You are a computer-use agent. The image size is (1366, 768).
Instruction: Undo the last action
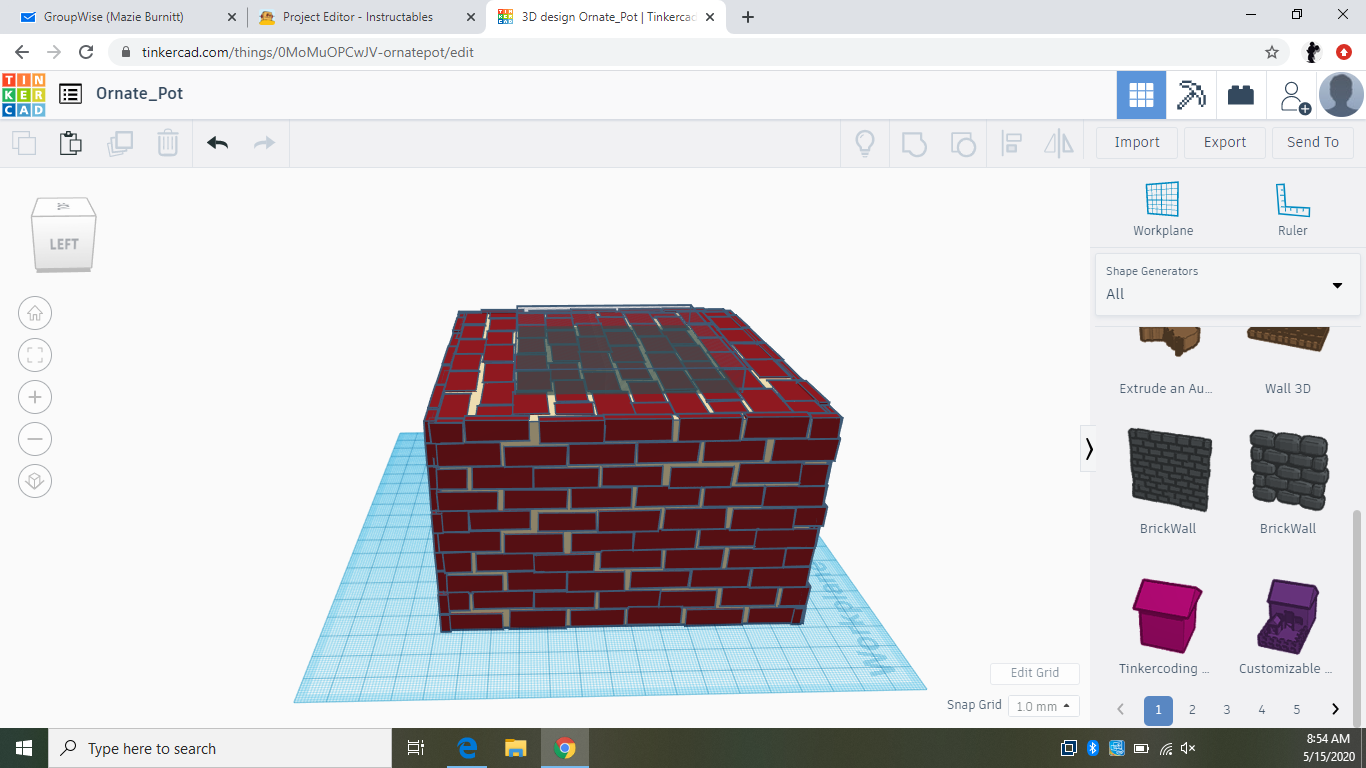[x=217, y=143]
